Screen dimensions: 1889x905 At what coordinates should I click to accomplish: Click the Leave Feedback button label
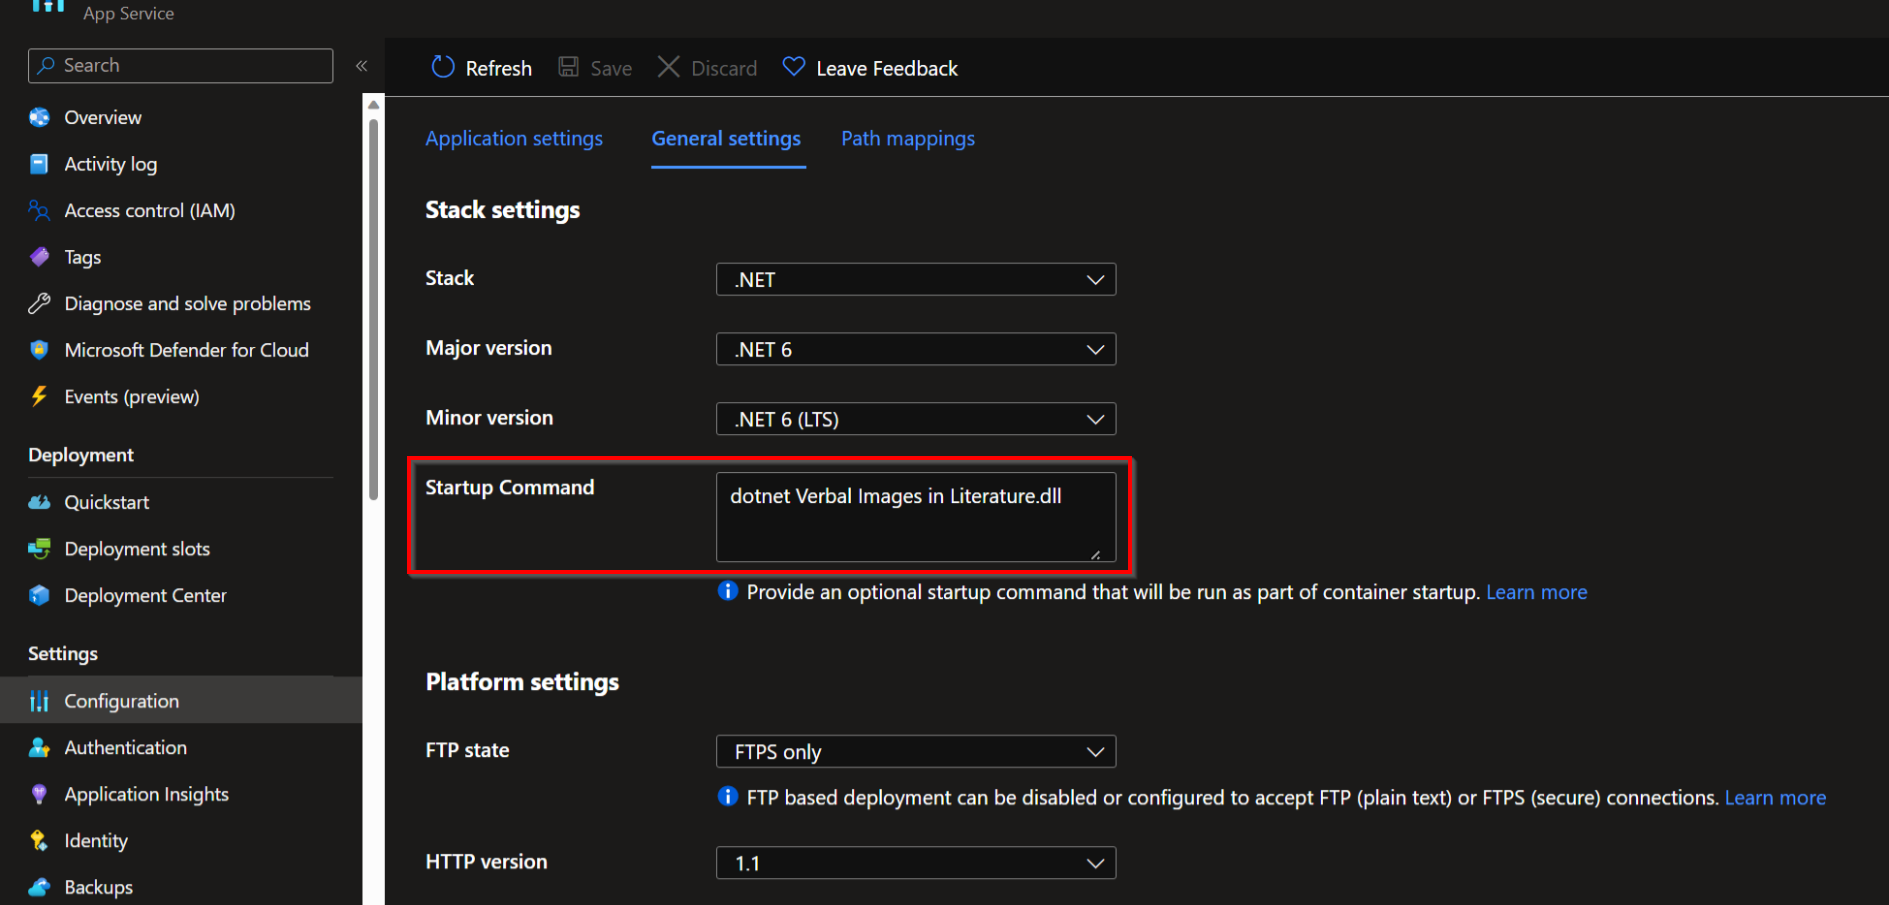click(x=887, y=68)
